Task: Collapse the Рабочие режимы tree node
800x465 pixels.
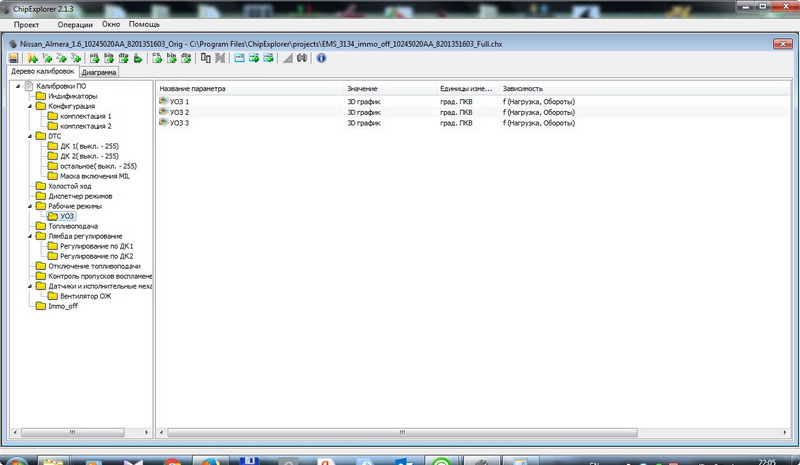Action: [30, 206]
